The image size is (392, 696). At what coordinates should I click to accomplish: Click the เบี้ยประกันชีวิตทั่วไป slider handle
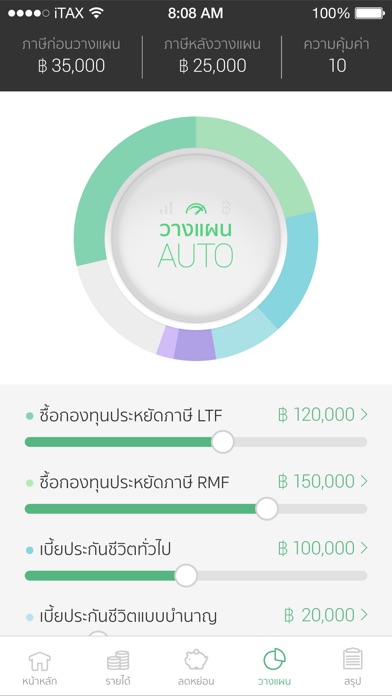[186, 576]
